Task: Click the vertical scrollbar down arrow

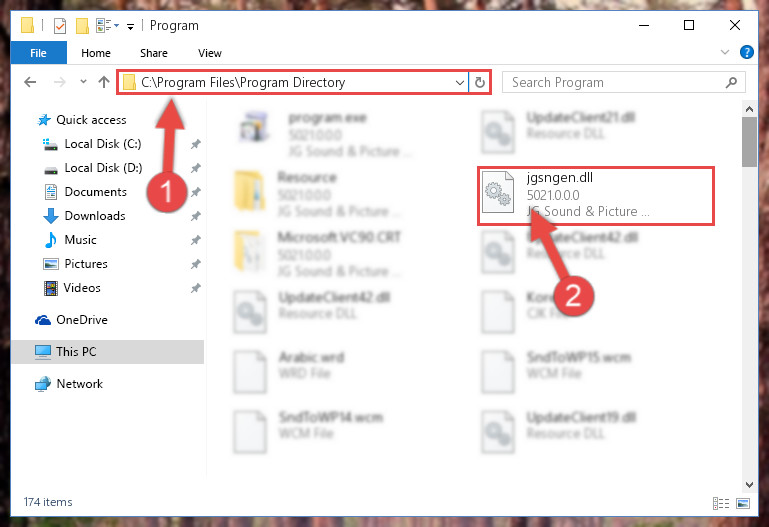Action: pos(749,485)
